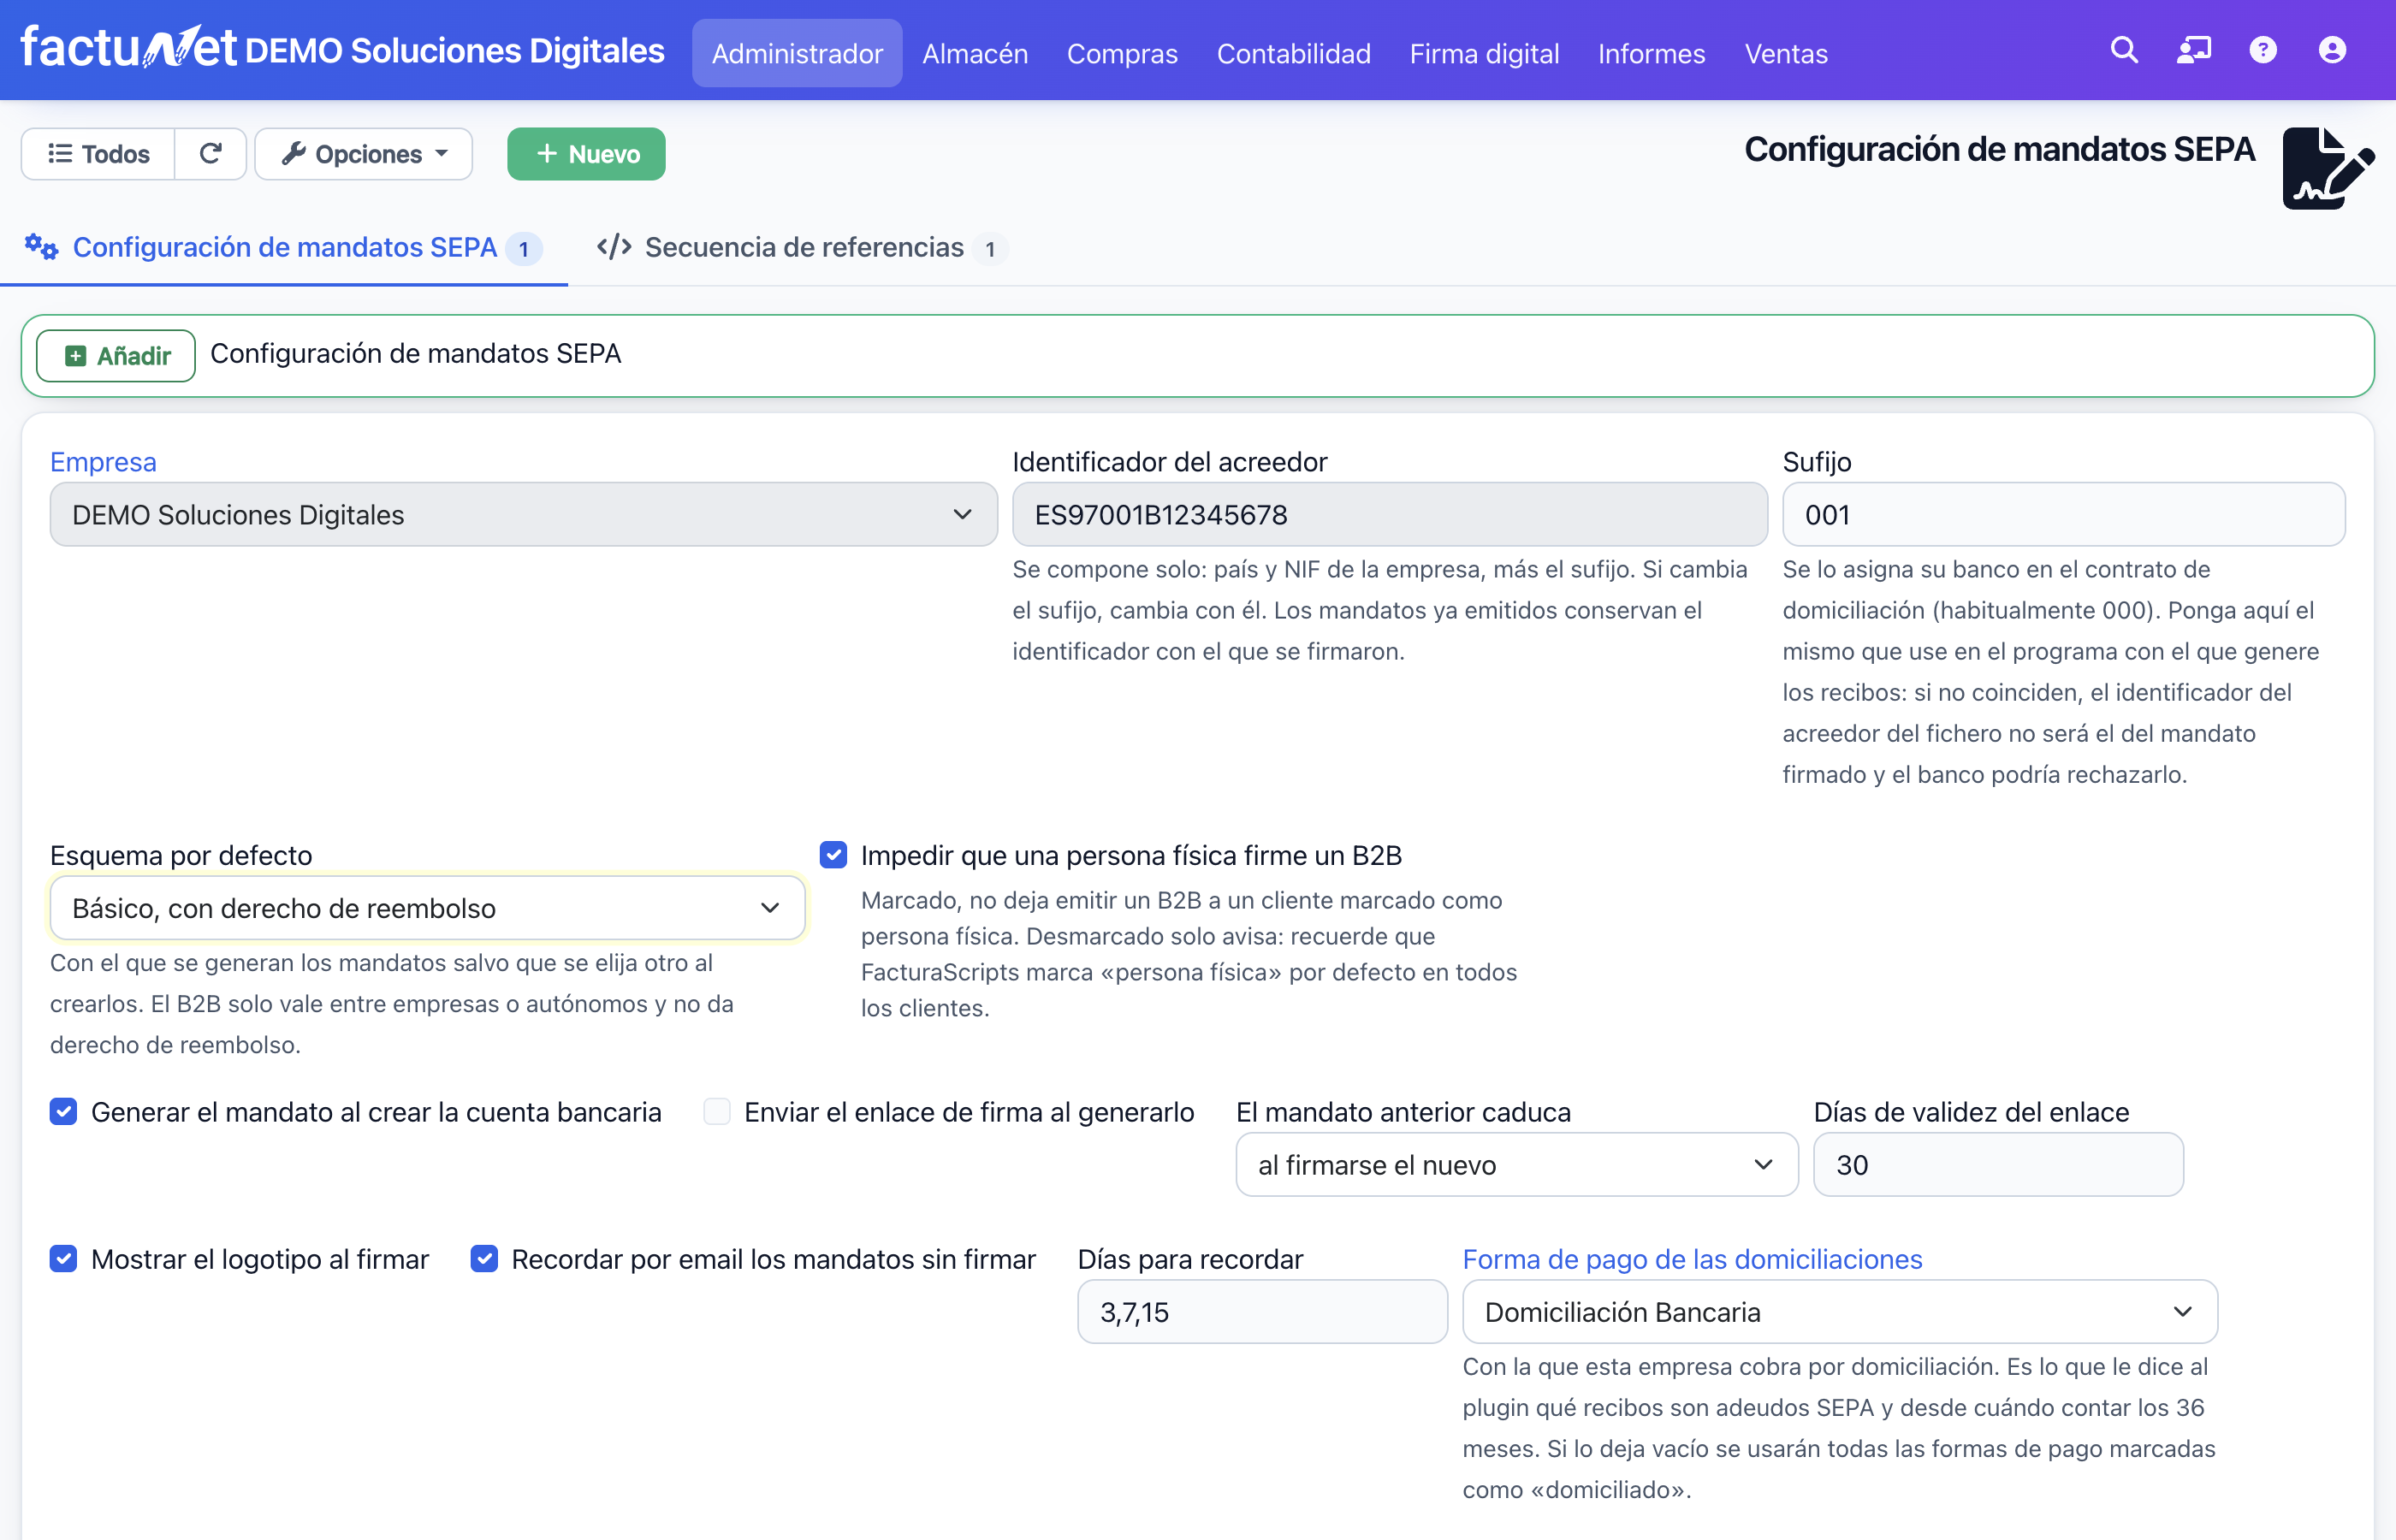Click the factuNet logo
This screenshot has width=2396, height=1540.
click(x=128, y=48)
